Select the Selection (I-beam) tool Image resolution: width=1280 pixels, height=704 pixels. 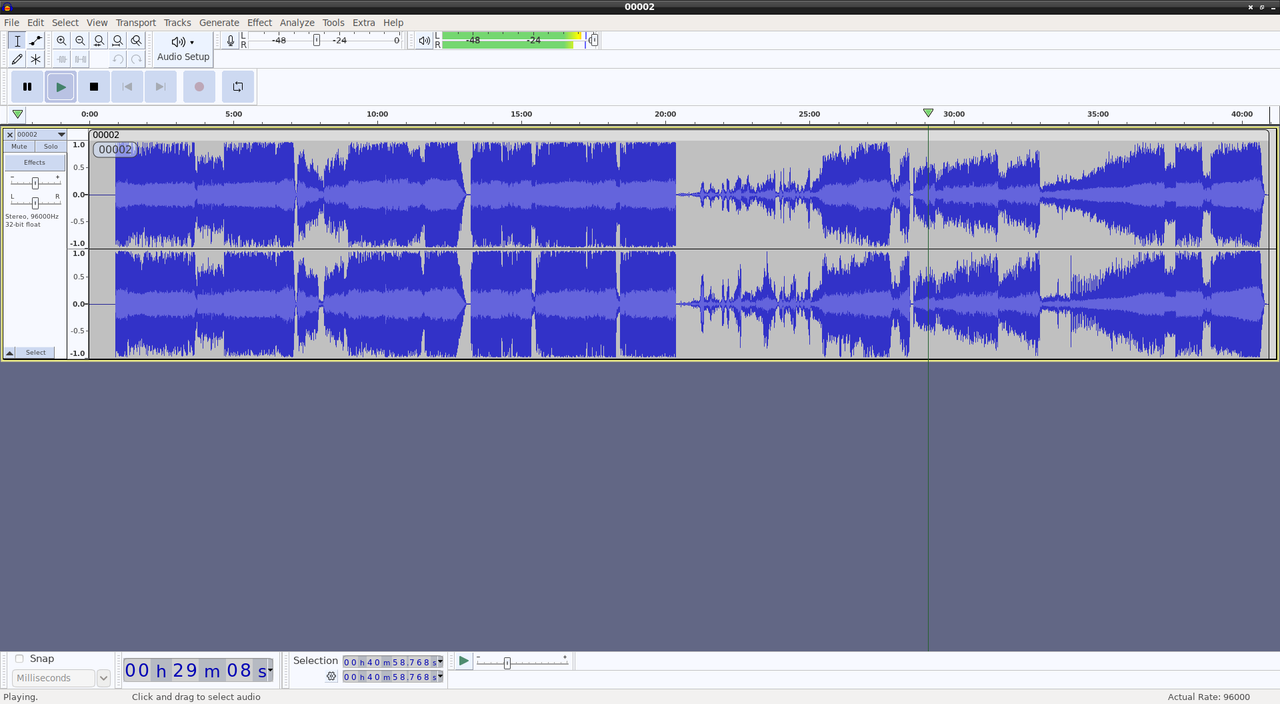(17, 41)
